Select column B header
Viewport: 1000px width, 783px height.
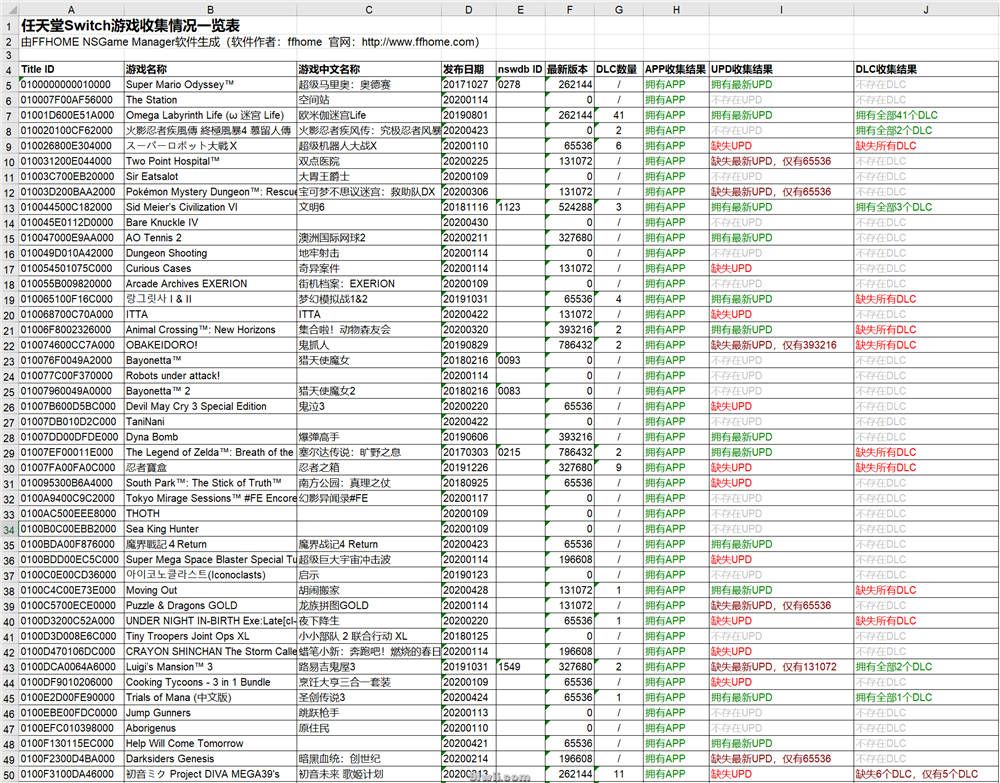[210, 10]
